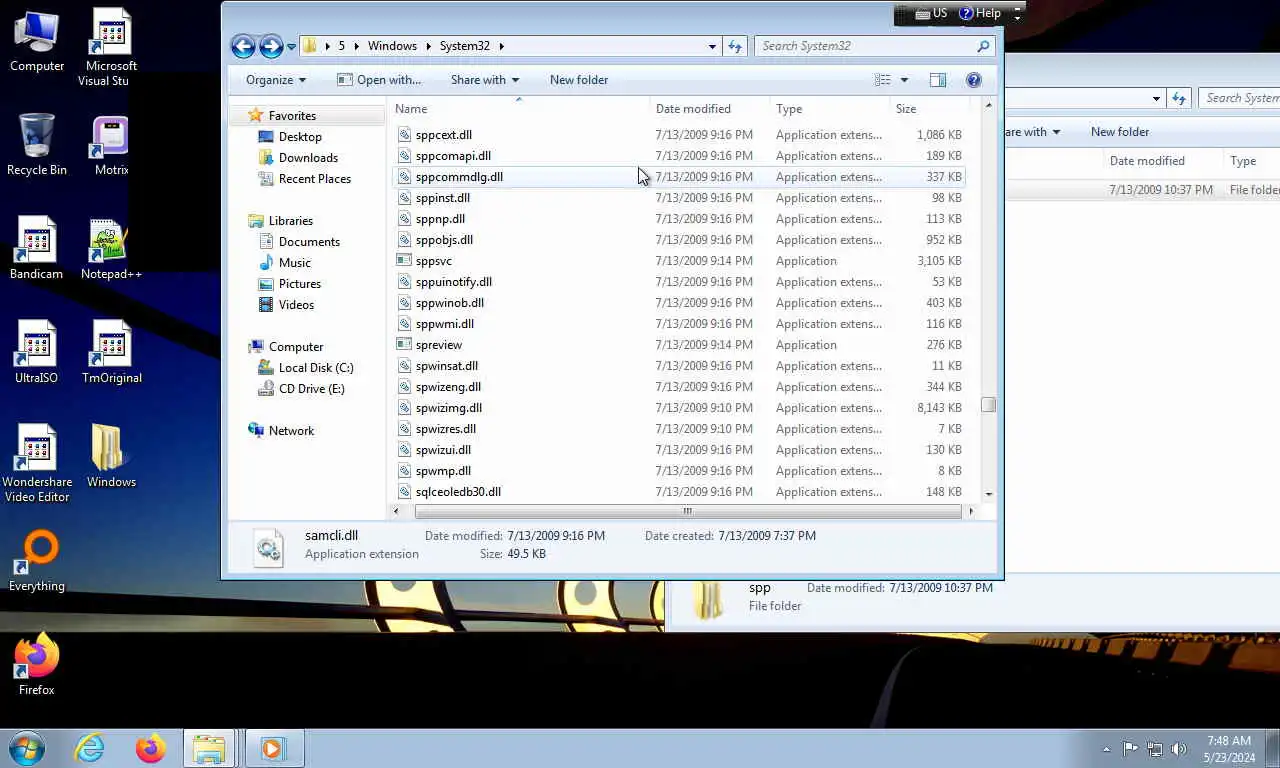Open address bar previous locations dropdown
The width and height of the screenshot is (1280, 768).
[712, 46]
